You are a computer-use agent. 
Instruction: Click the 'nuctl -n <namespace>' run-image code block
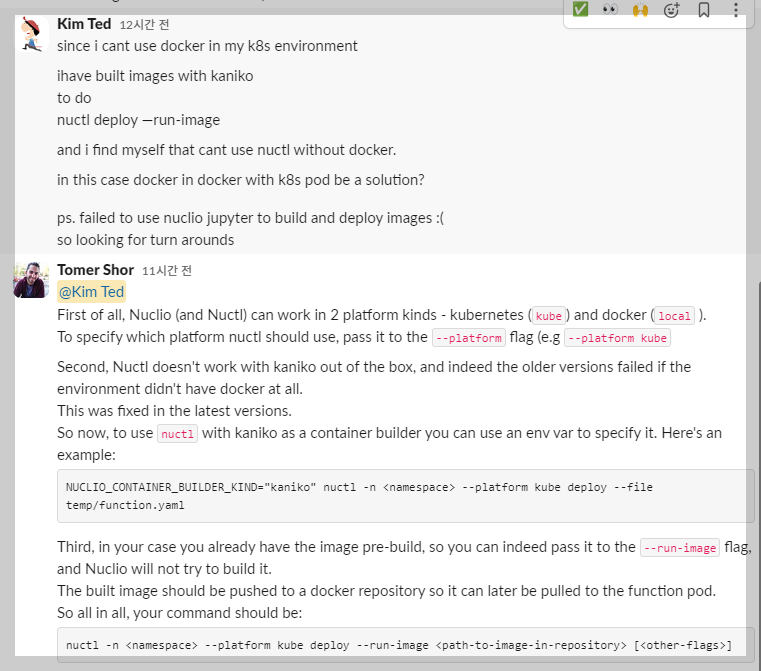[x=405, y=645]
